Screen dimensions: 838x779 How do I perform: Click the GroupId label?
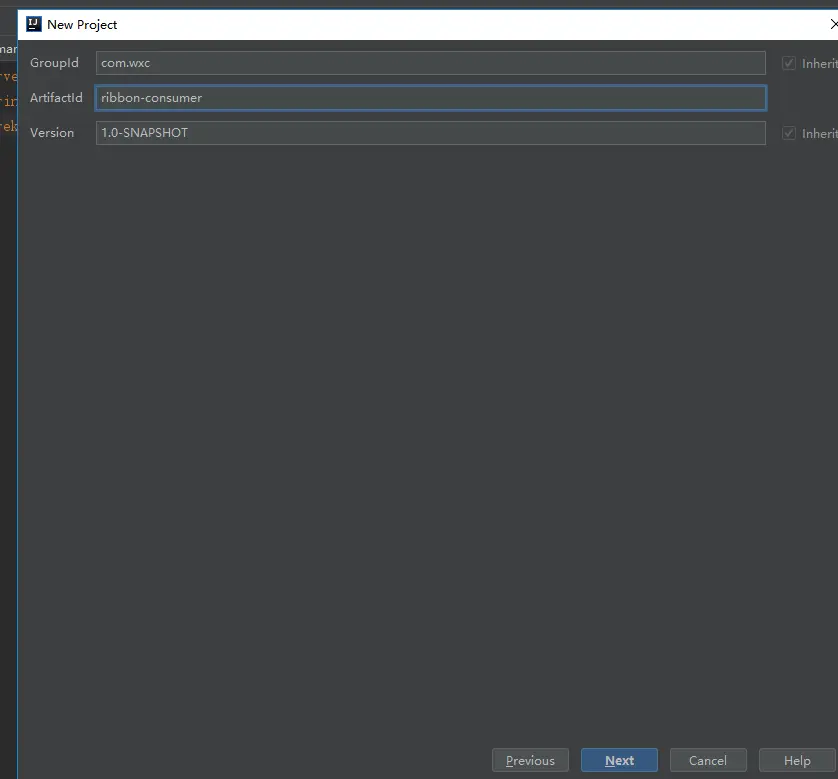[x=55, y=63]
